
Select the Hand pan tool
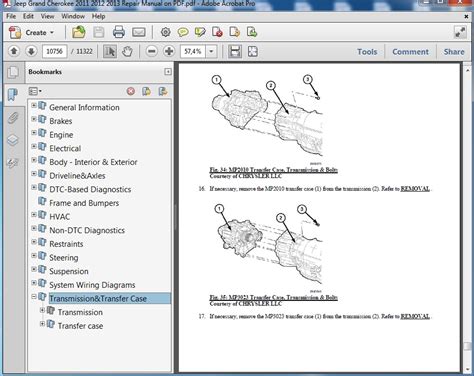point(127,51)
